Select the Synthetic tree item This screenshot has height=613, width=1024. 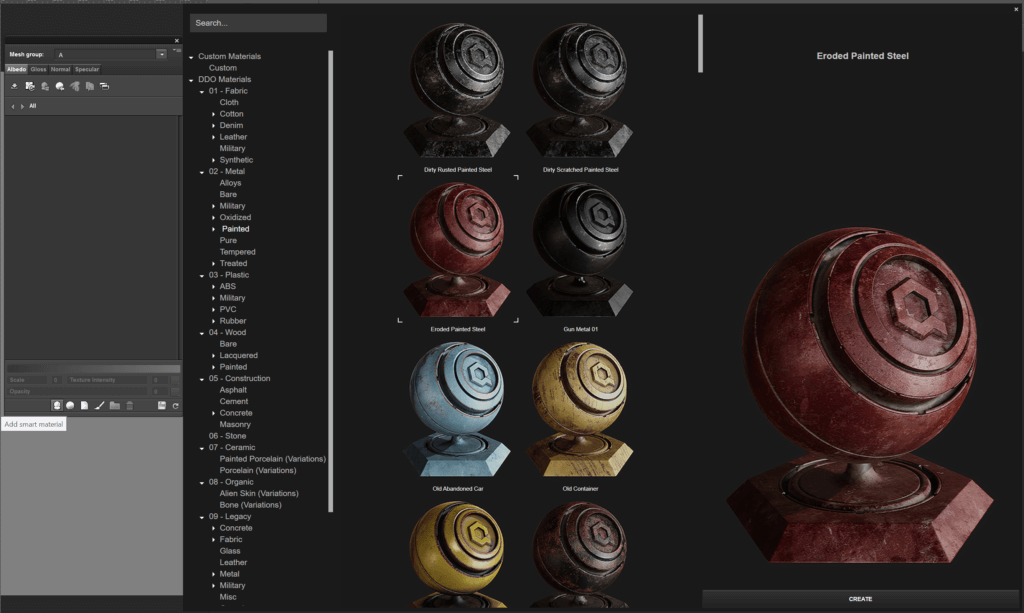point(236,160)
